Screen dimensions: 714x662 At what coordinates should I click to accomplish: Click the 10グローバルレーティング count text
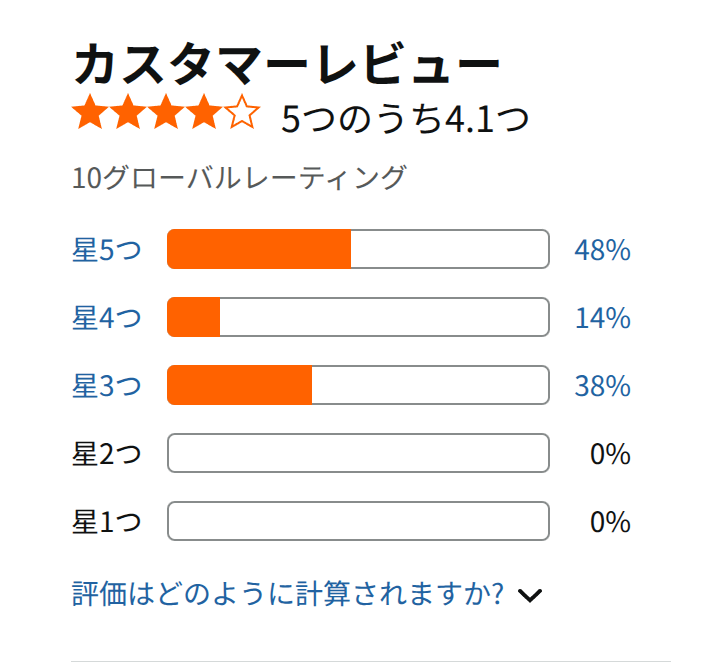[x=239, y=177]
